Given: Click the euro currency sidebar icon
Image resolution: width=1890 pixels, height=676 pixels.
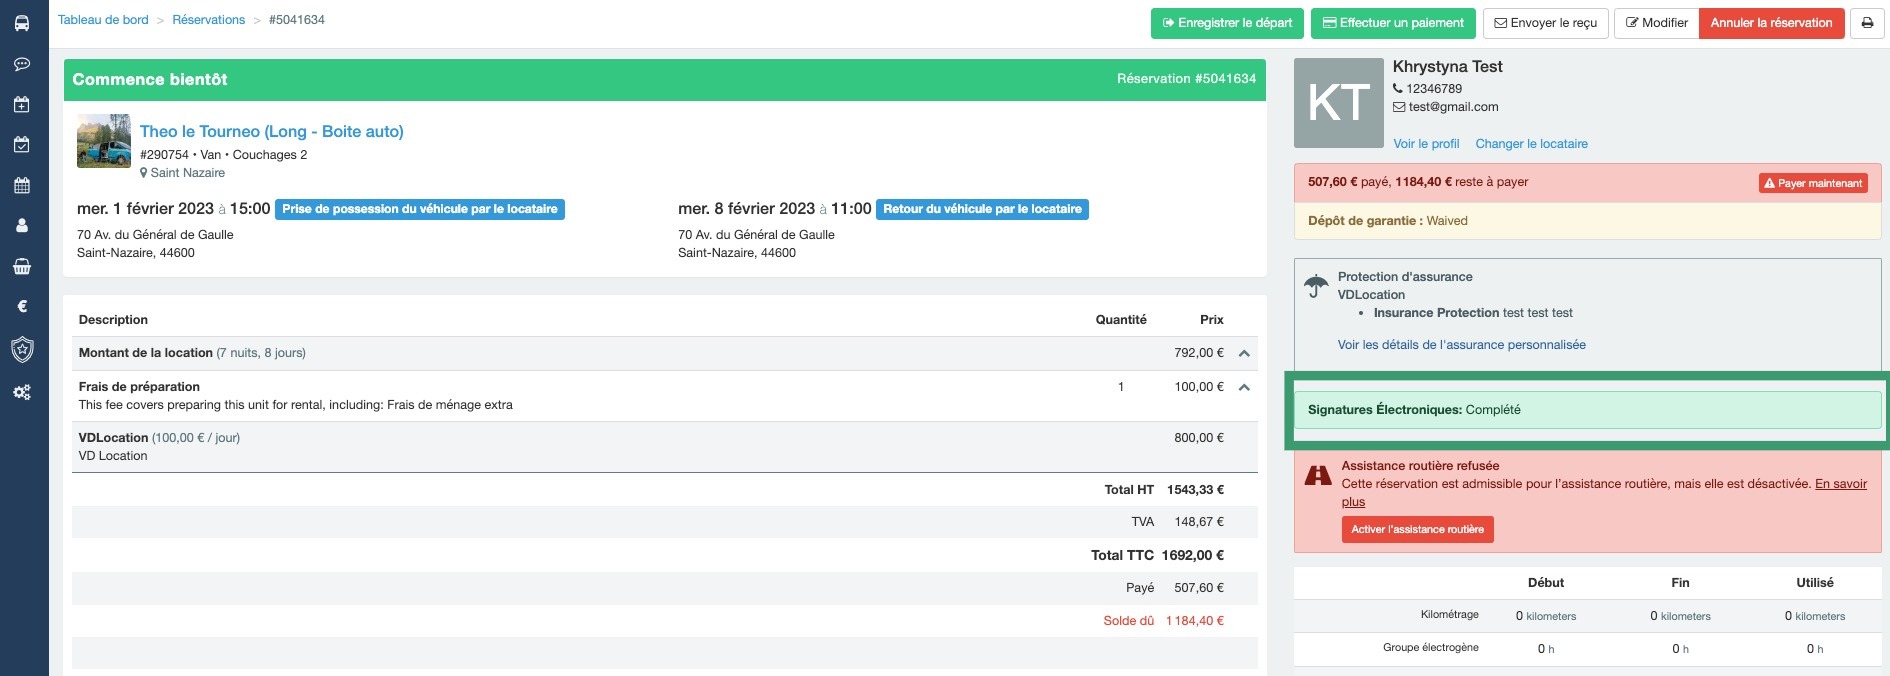Looking at the screenshot, I should click(22, 307).
